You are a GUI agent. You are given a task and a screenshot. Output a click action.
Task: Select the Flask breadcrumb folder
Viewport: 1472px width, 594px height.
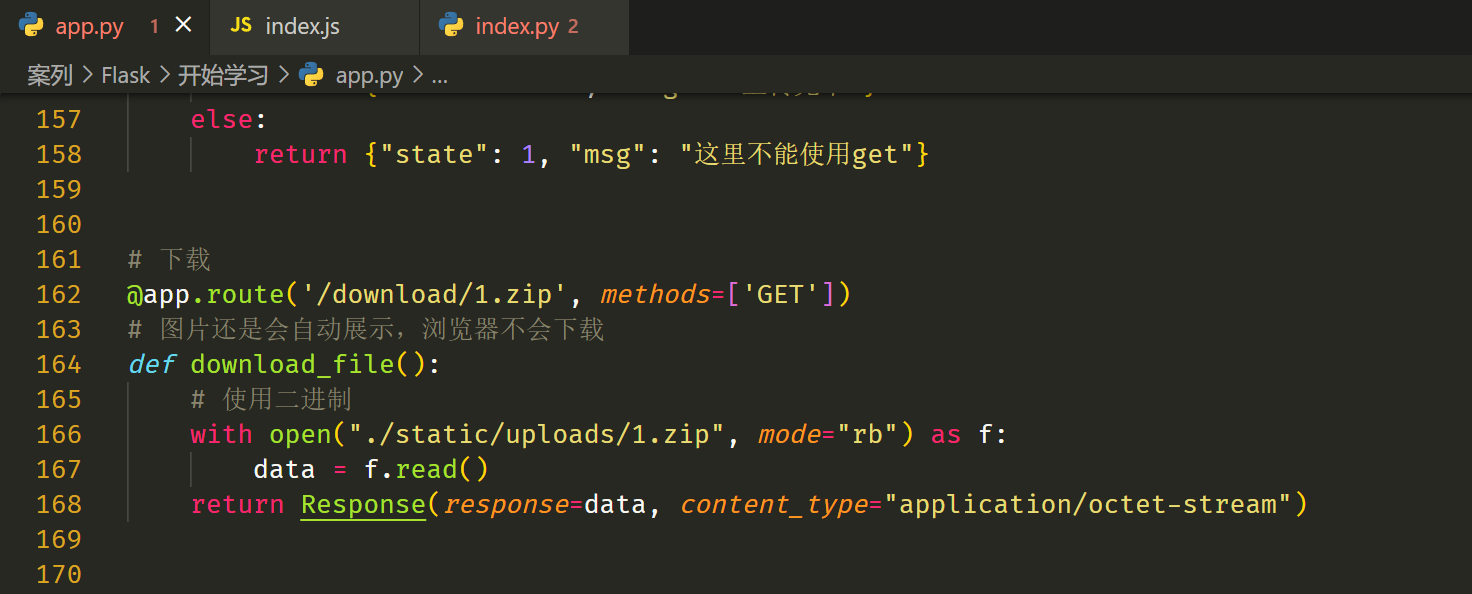click(x=126, y=75)
